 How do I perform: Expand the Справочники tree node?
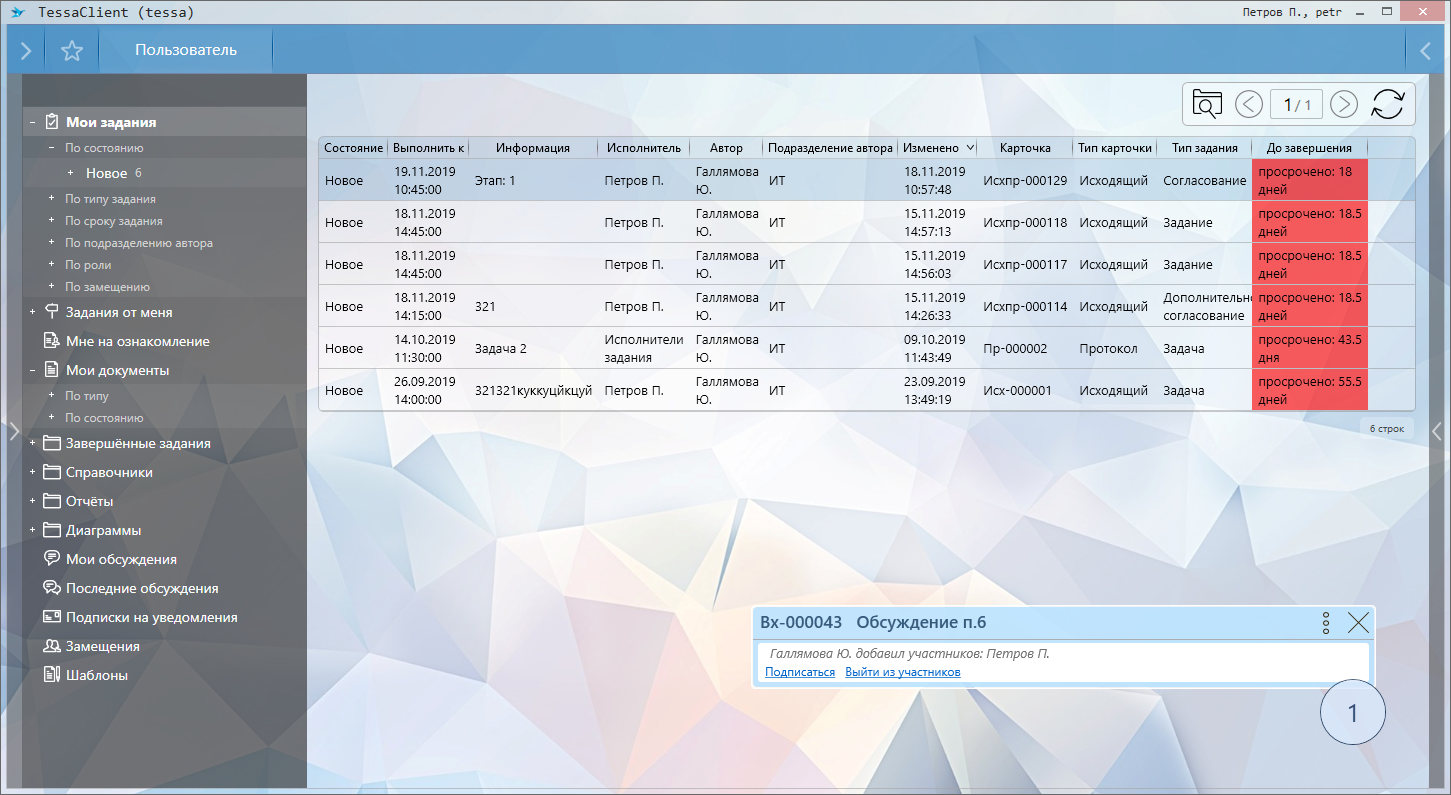33,472
